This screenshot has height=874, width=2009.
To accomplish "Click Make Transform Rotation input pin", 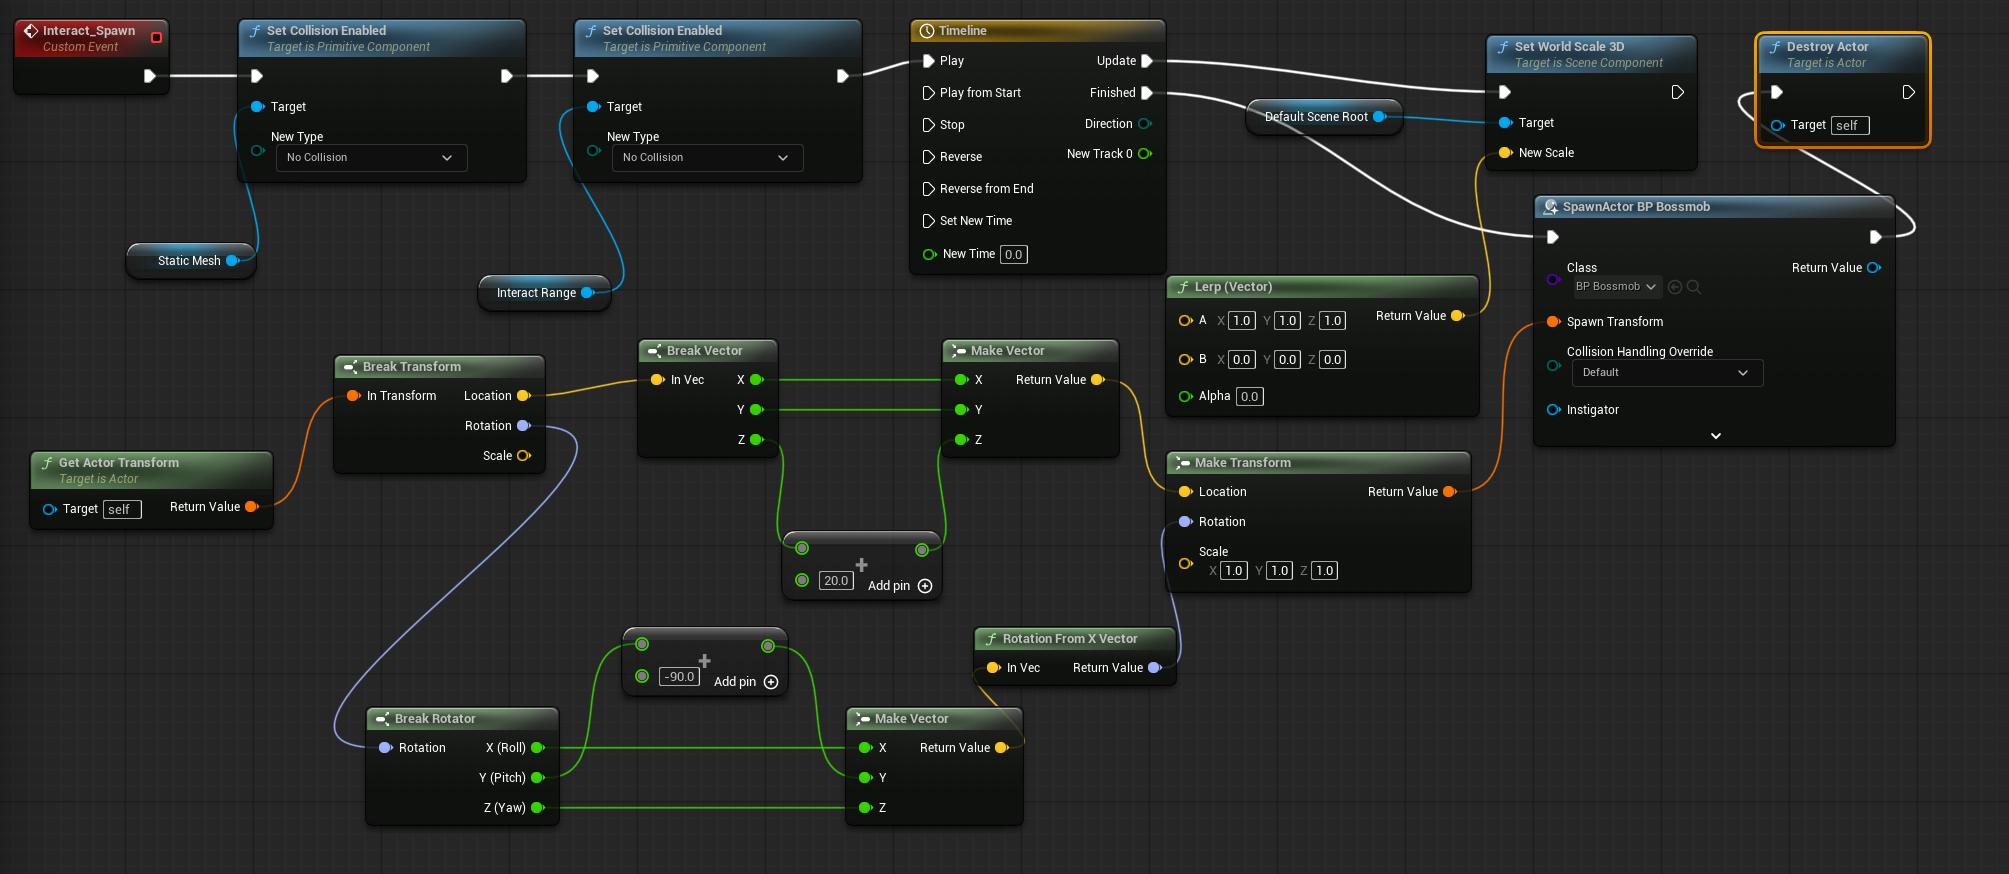I will click(x=1186, y=522).
